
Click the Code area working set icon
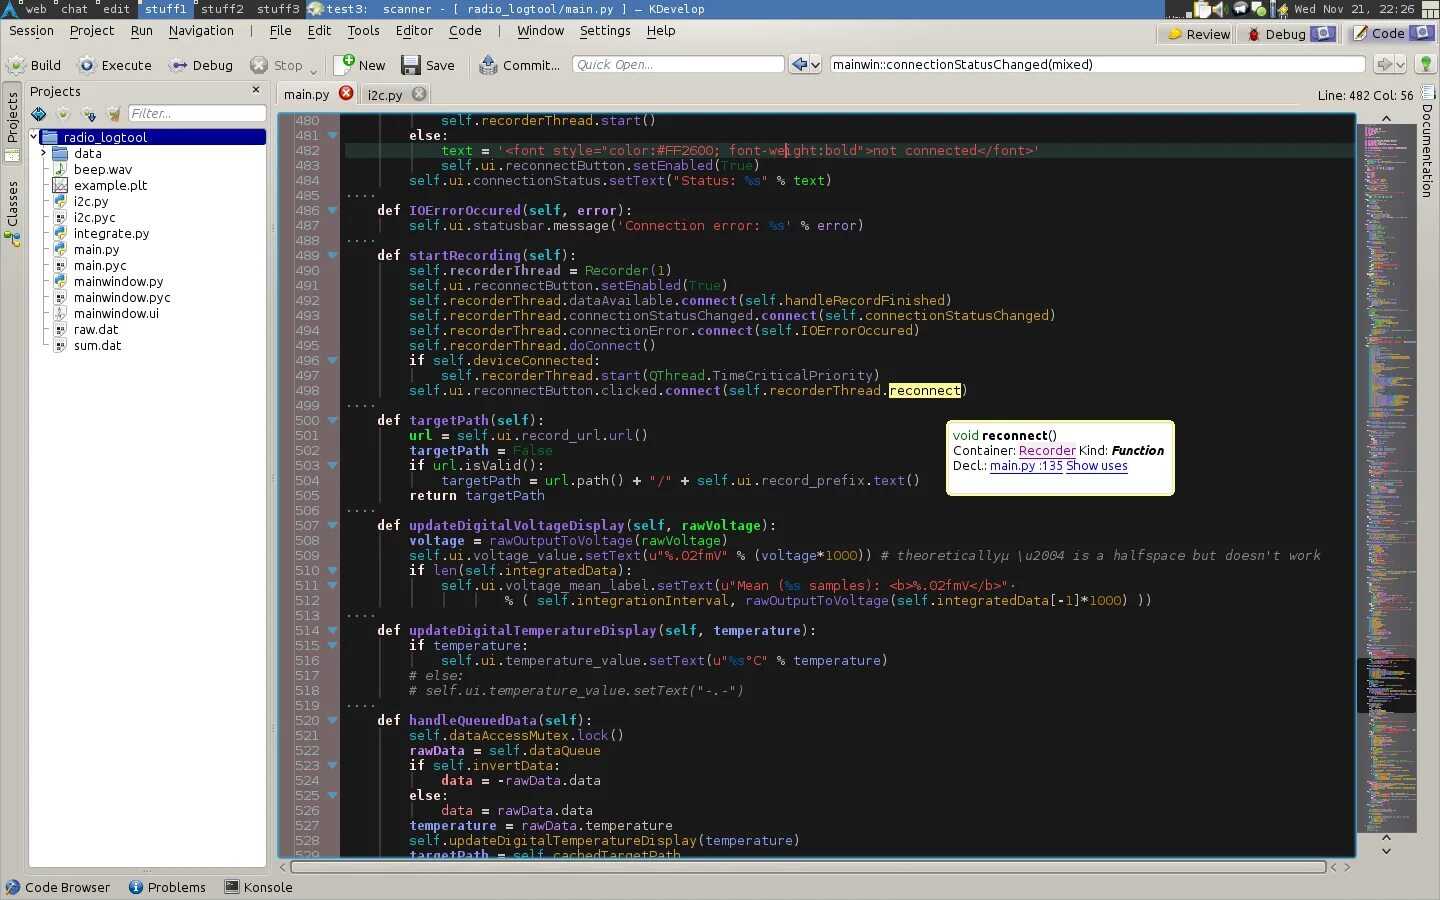click(x=1421, y=33)
